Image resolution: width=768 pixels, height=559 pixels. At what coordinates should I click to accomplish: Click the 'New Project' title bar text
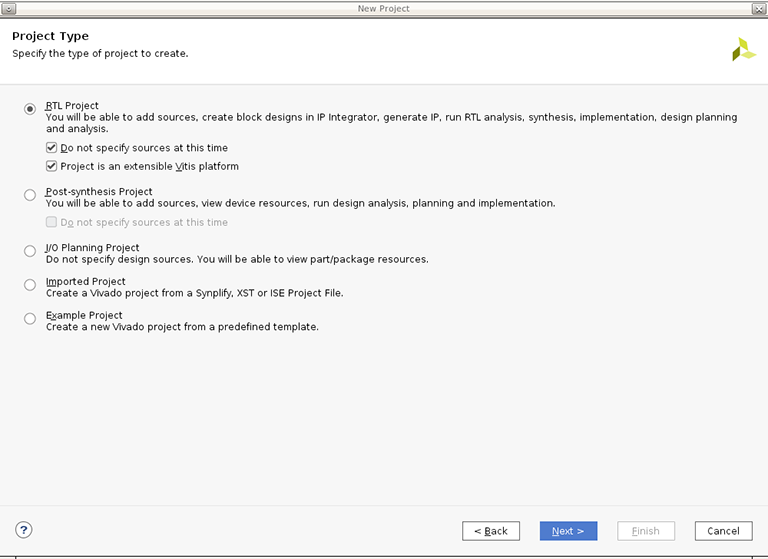[x=384, y=8]
